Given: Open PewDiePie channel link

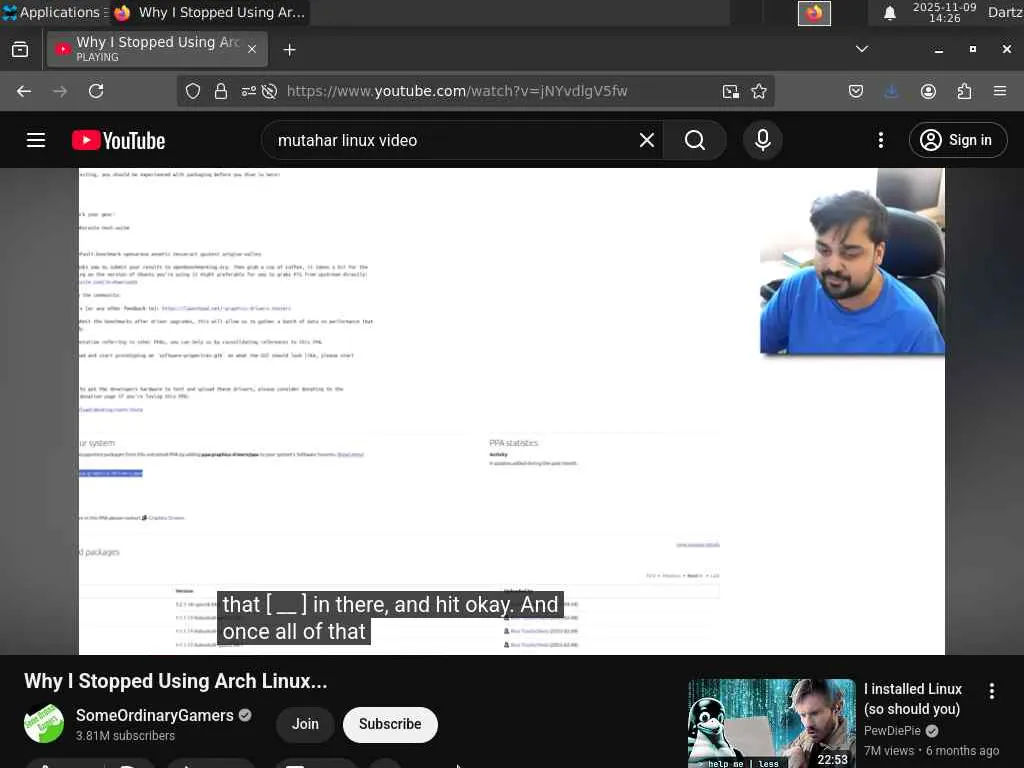Looking at the screenshot, I should point(892,731).
